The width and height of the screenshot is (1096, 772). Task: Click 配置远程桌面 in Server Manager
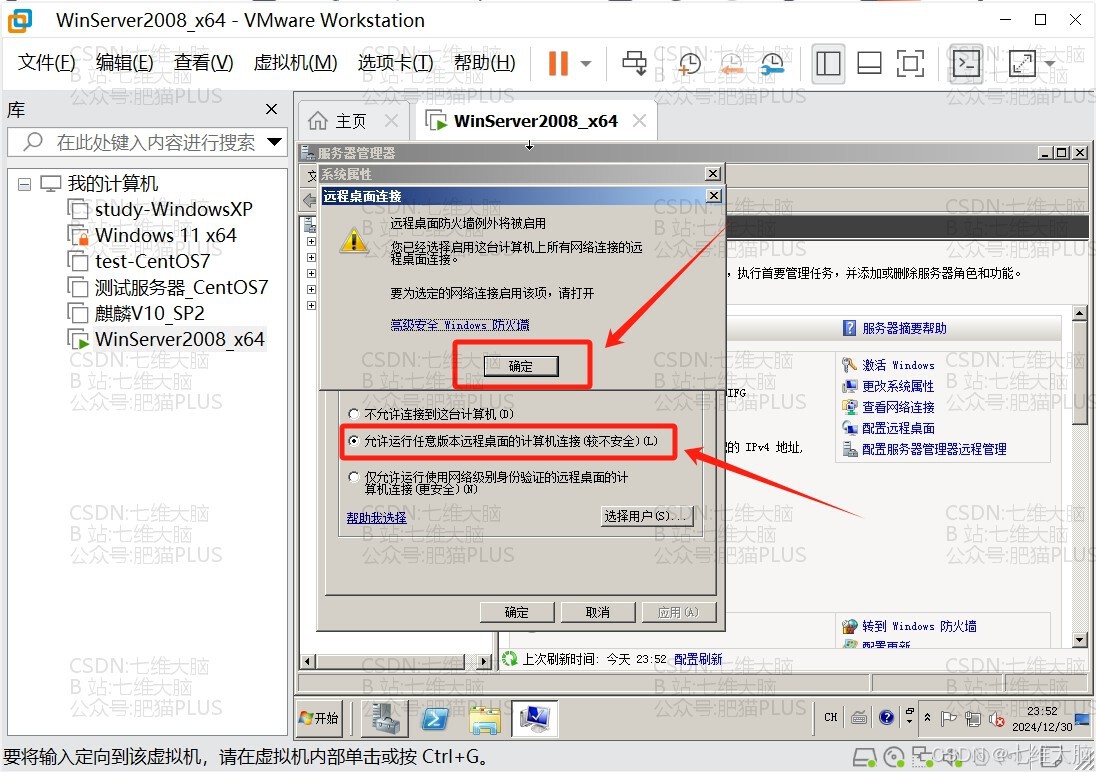pyautogui.click(x=898, y=428)
